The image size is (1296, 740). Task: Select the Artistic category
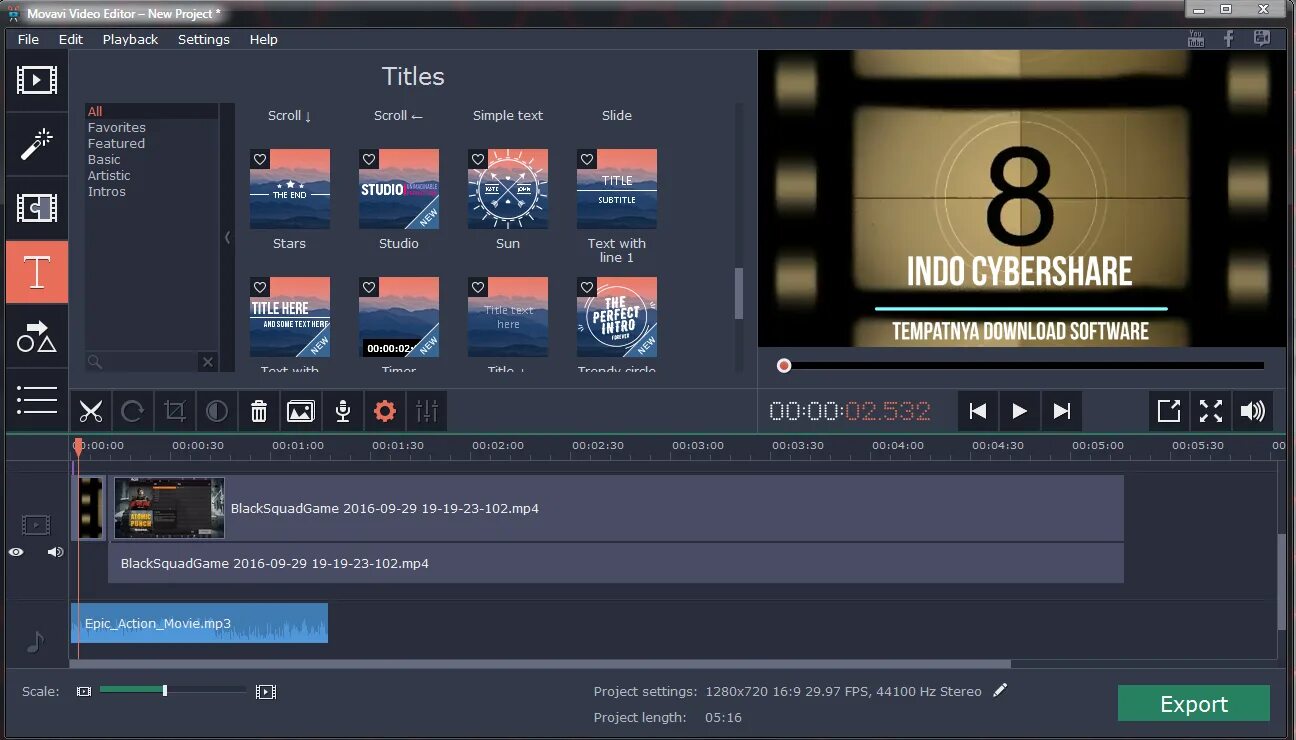[x=109, y=175]
